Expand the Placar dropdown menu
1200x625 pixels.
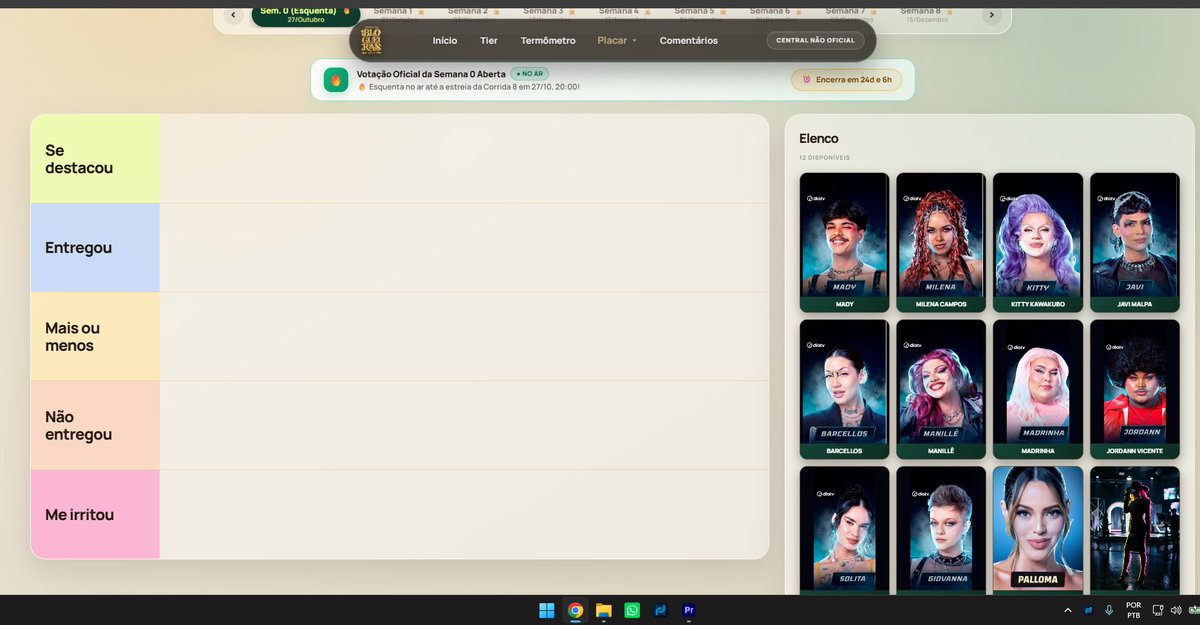coord(617,41)
